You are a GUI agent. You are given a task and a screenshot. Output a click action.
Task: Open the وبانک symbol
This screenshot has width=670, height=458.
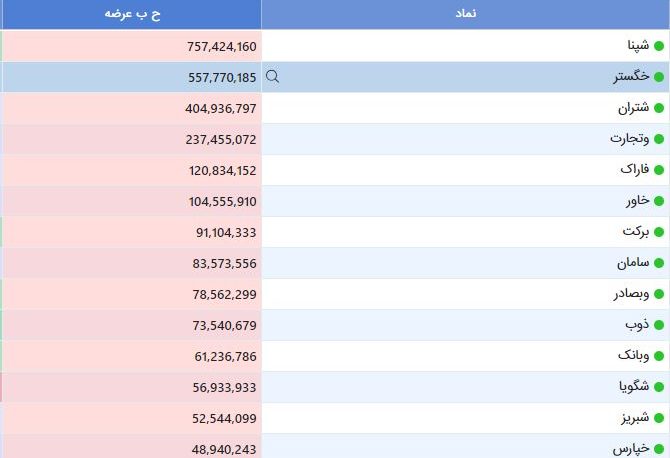(633, 355)
